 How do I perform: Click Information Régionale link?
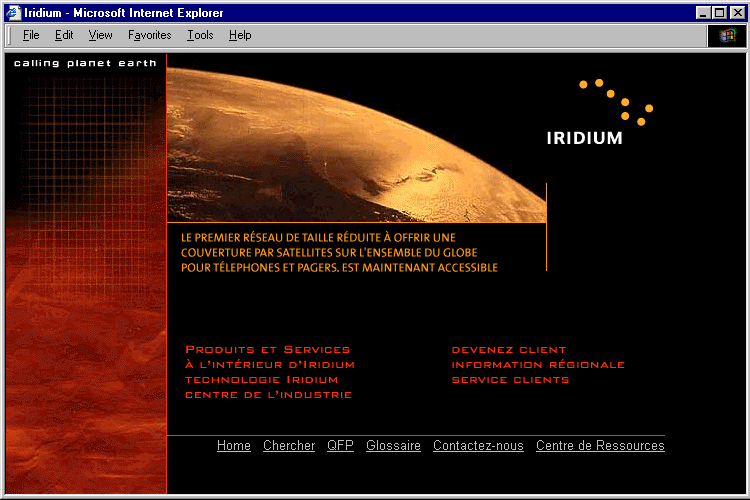(x=538, y=365)
